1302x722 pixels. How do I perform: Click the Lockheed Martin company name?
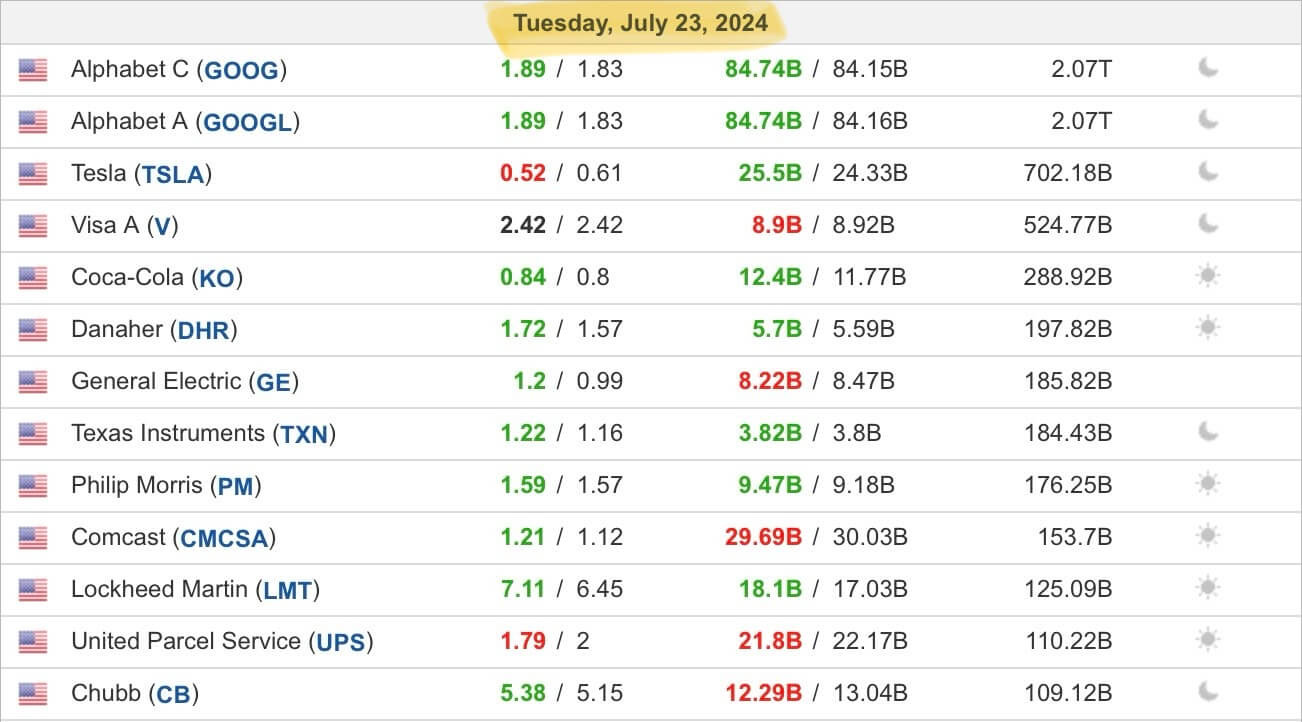point(159,589)
